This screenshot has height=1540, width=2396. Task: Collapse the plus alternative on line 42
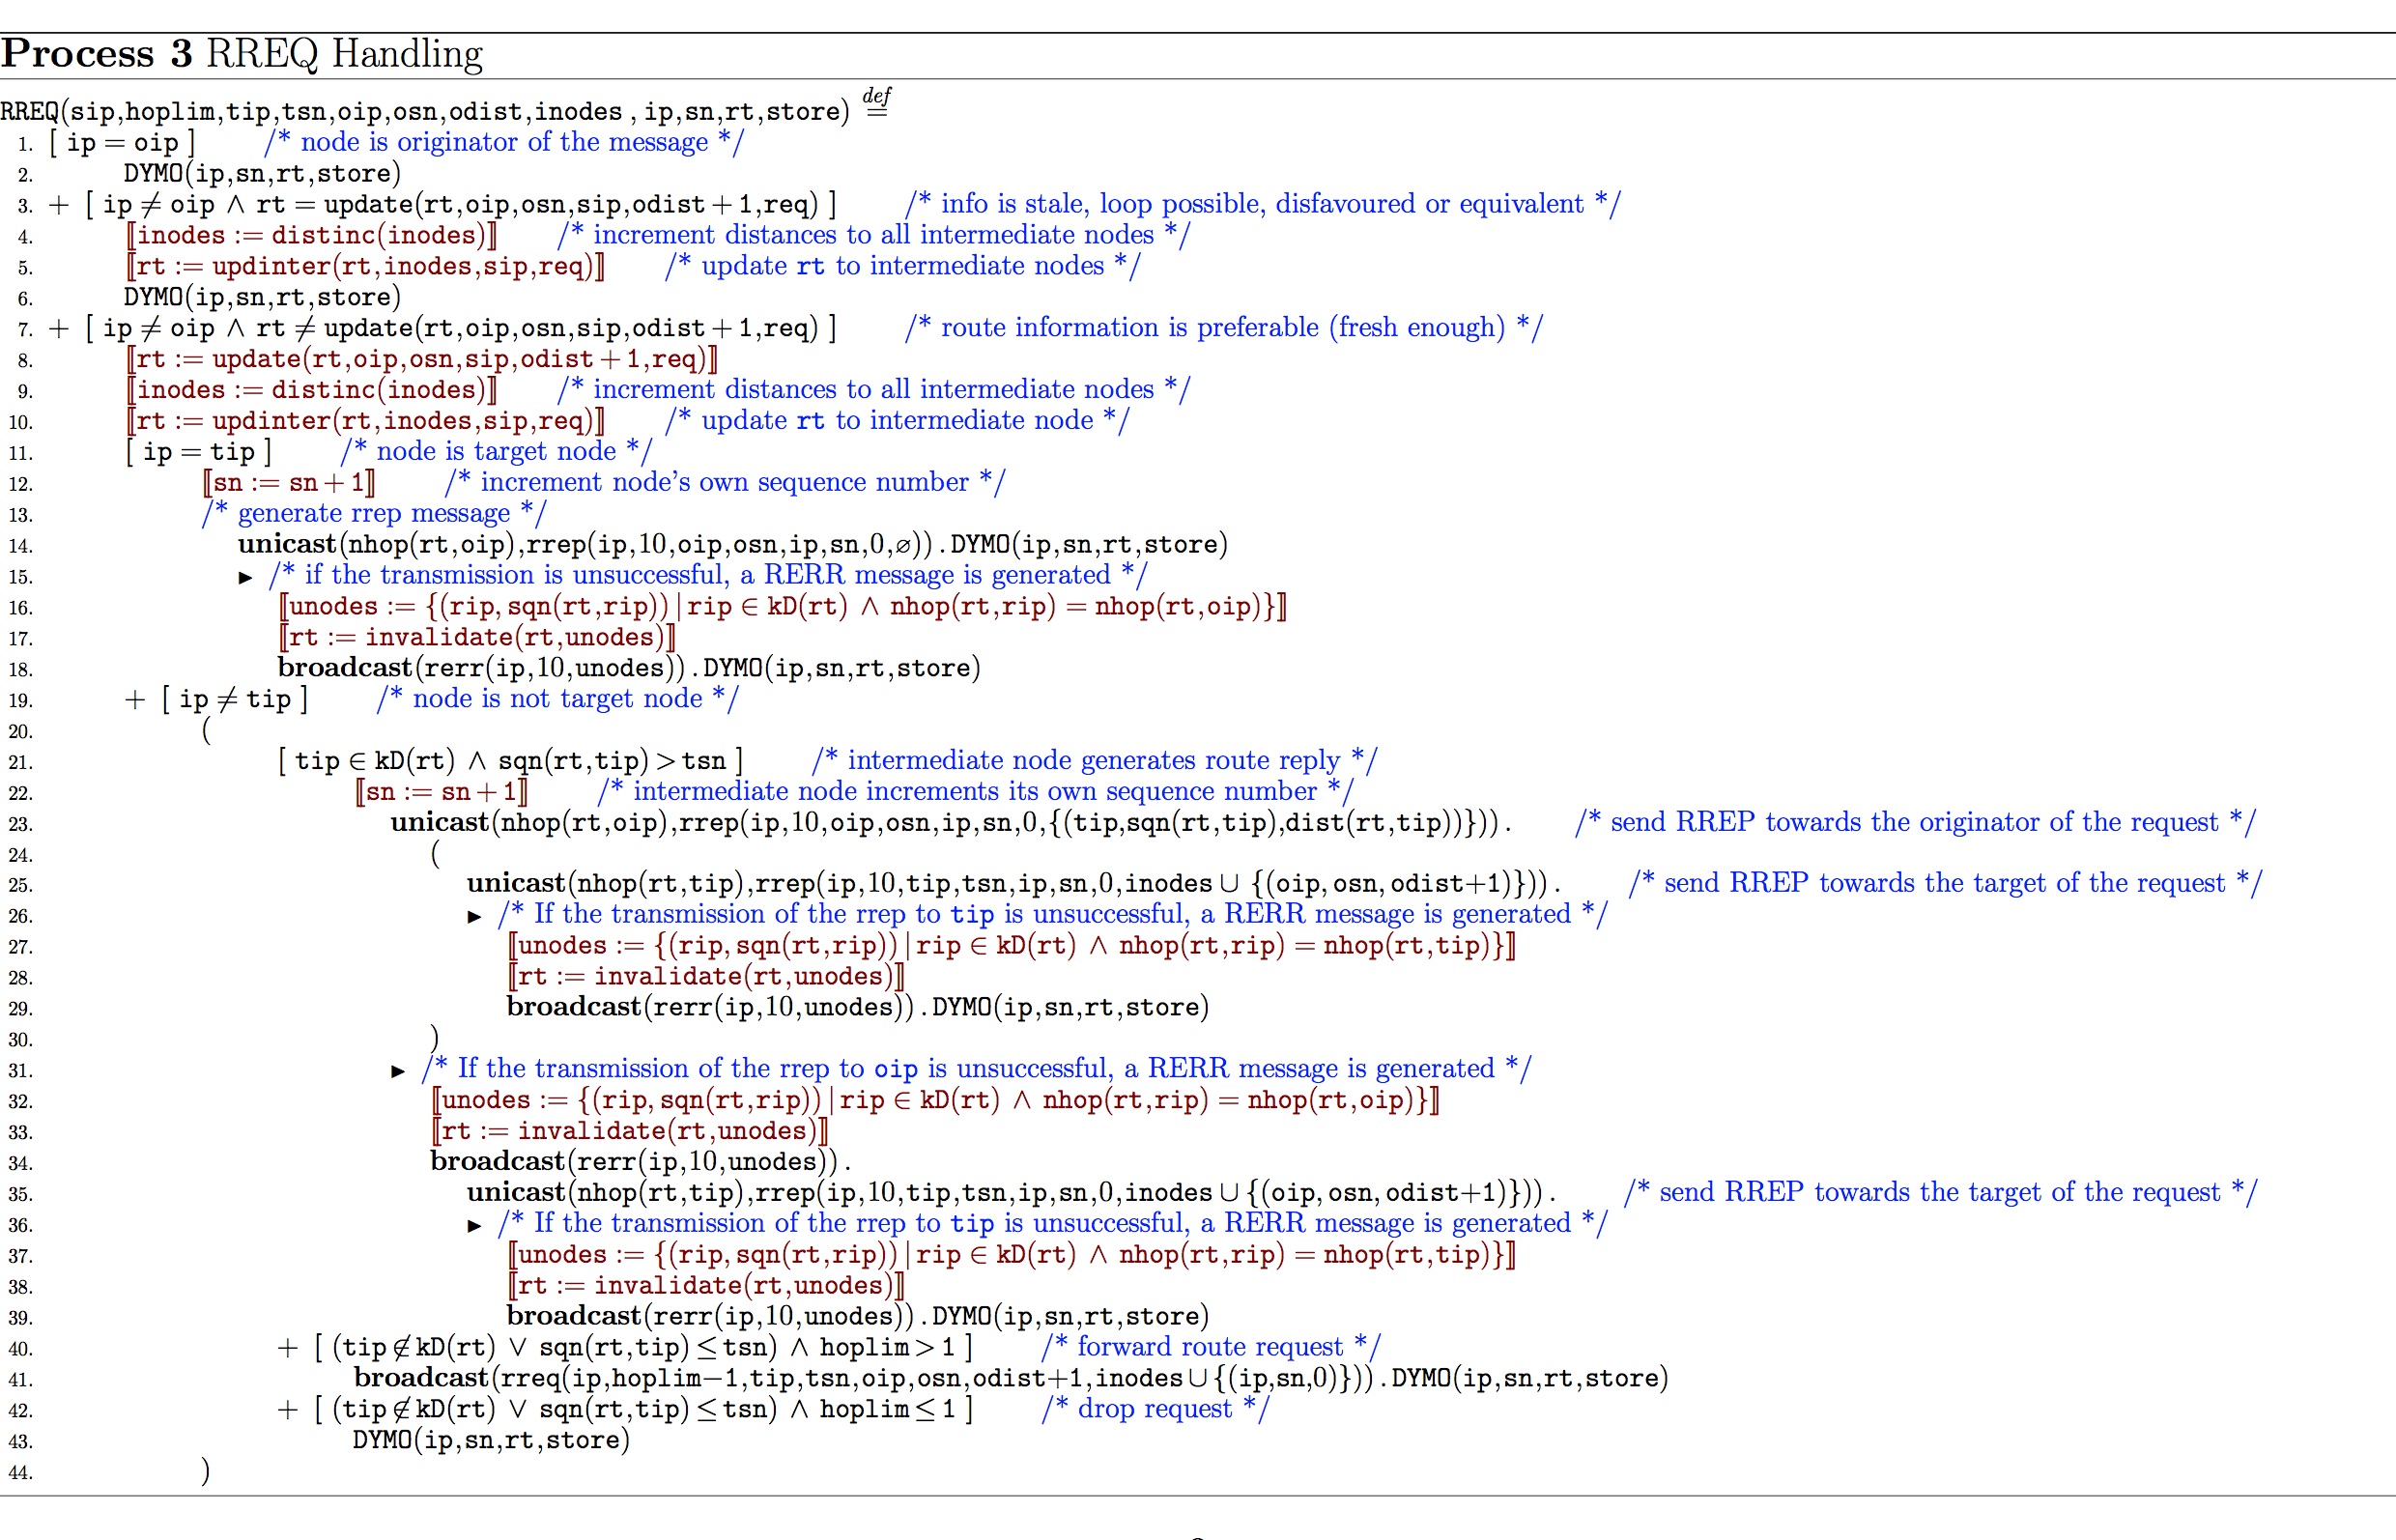tap(290, 1410)
